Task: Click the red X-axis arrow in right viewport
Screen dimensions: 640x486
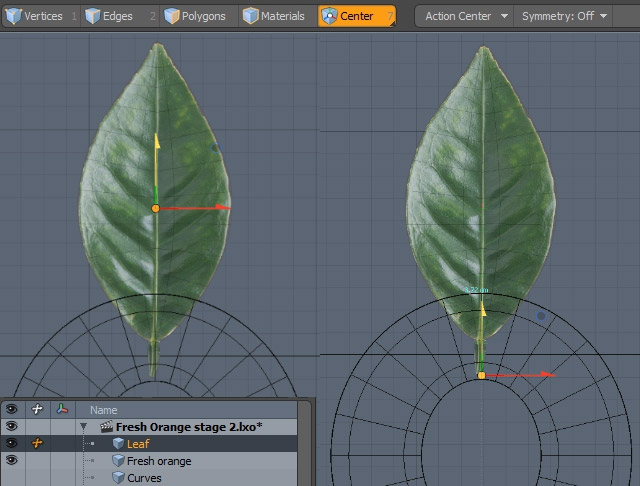Action: coord(548,374)
